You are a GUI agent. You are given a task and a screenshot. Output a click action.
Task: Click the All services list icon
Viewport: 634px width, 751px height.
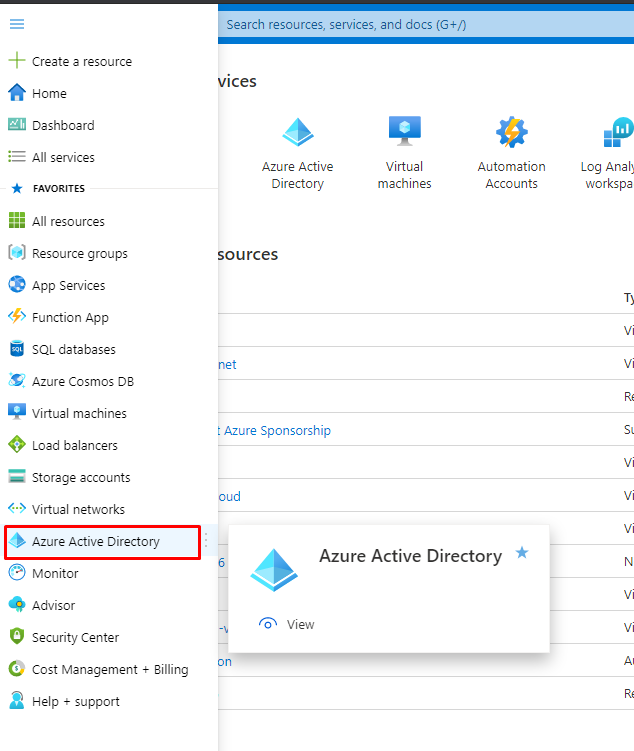pos(16,157)
